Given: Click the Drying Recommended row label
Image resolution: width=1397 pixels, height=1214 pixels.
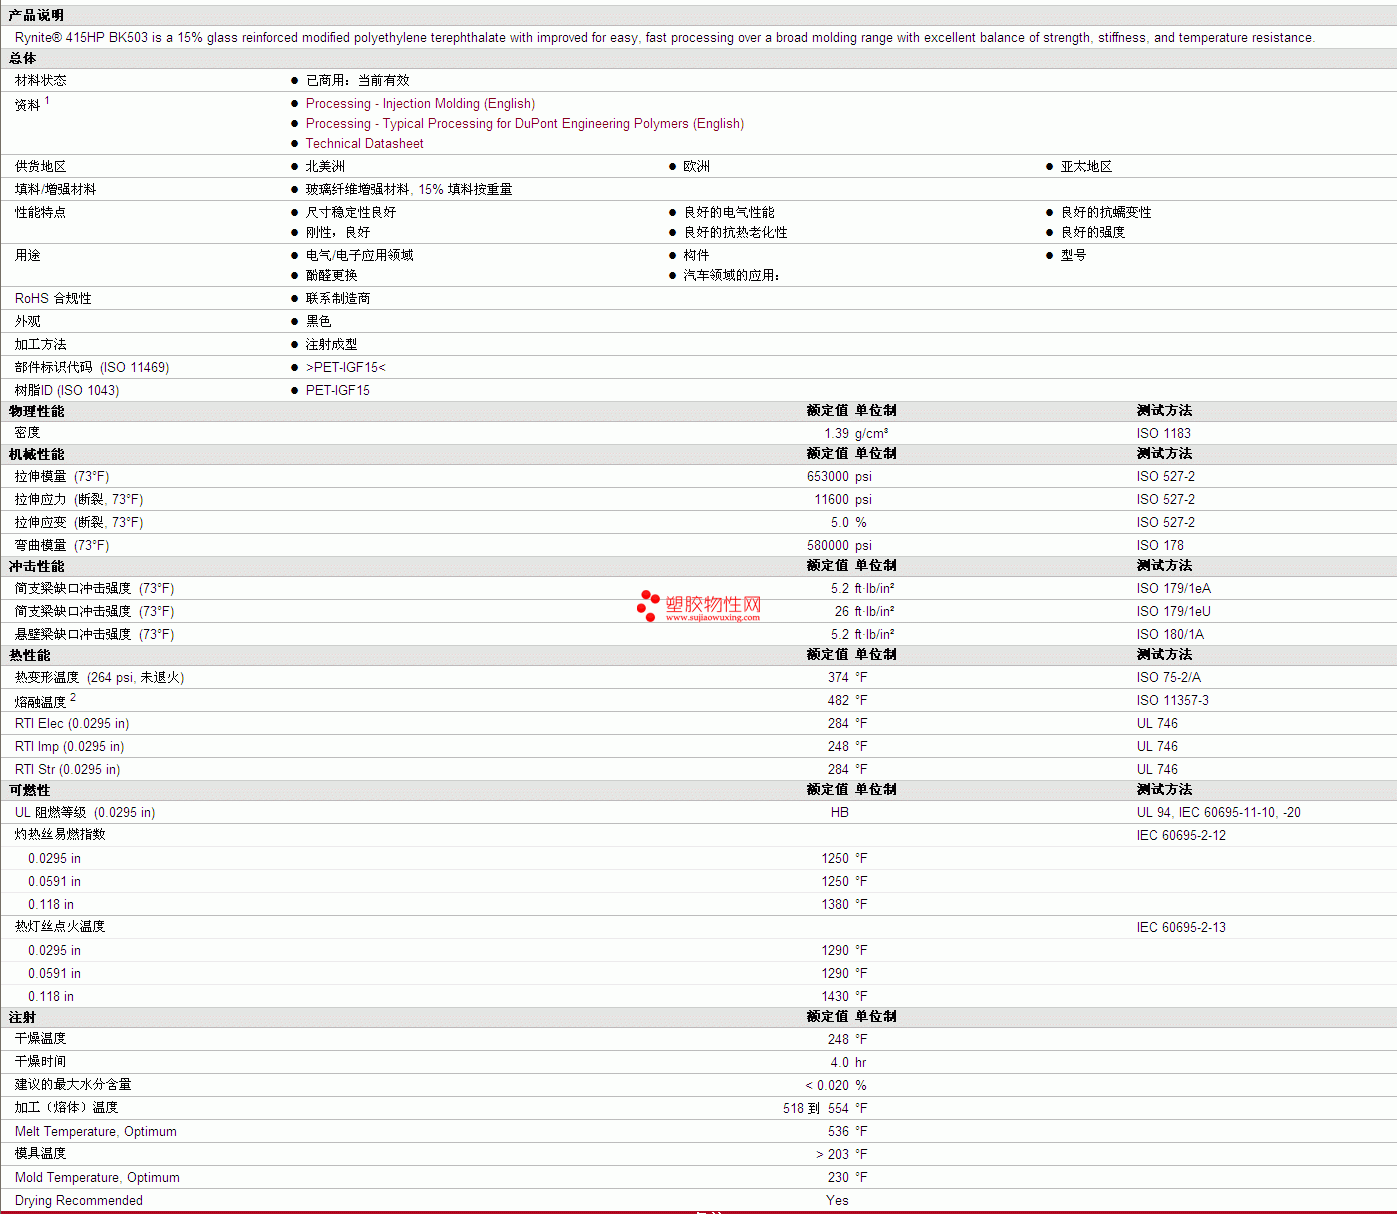Looking at the screenshot, I should [79, 1201].
